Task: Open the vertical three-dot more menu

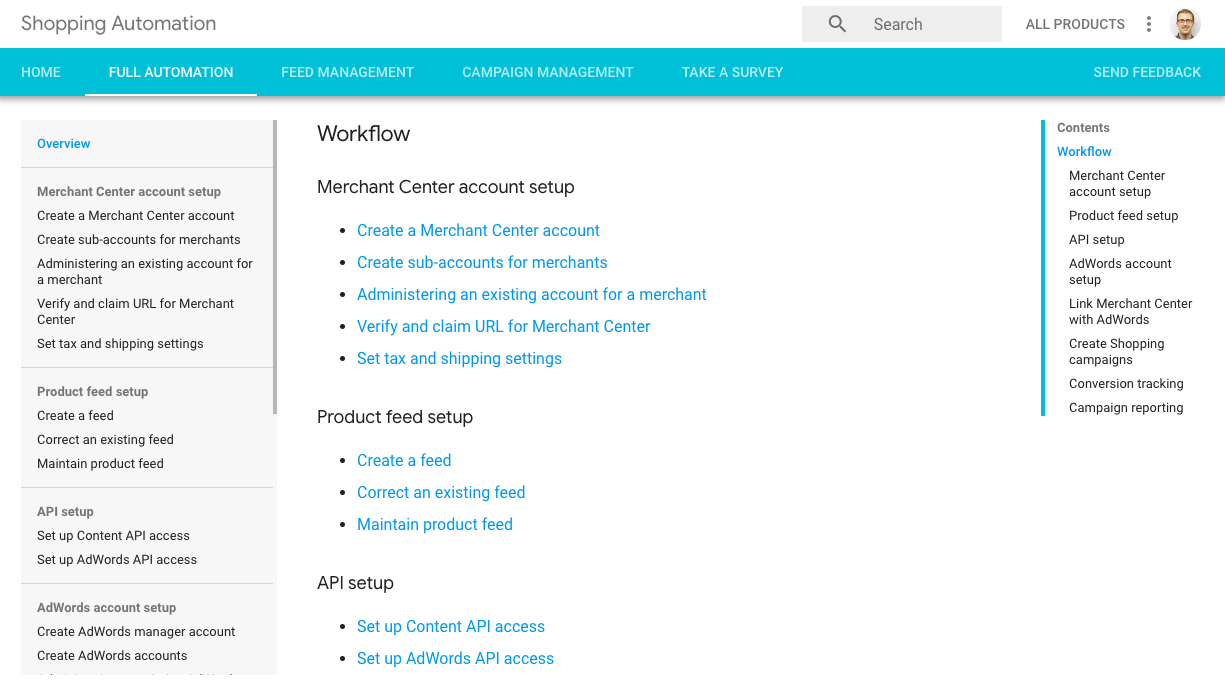Action: [x=1149, y=24]
